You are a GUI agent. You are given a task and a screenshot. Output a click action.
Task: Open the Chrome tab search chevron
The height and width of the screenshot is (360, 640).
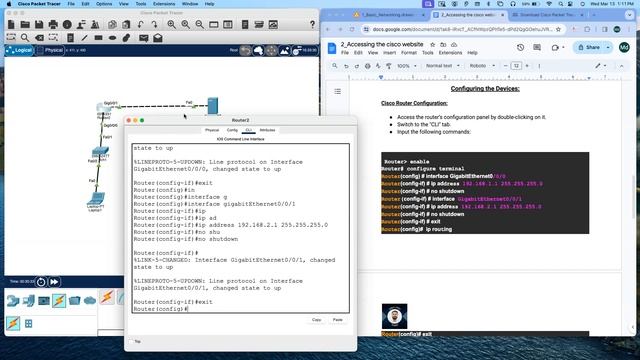[629, 15]
